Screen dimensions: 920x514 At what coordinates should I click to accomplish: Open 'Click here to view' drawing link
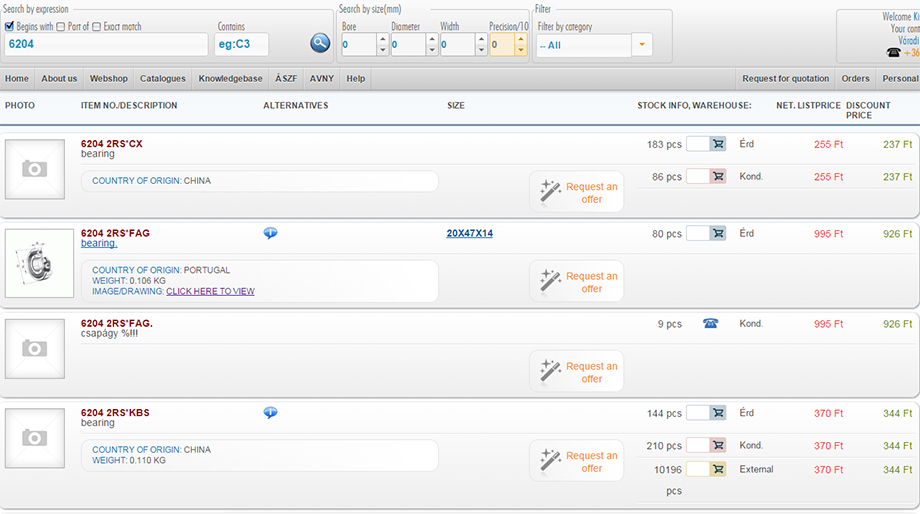pyautogui.click(x=210, y=291)
